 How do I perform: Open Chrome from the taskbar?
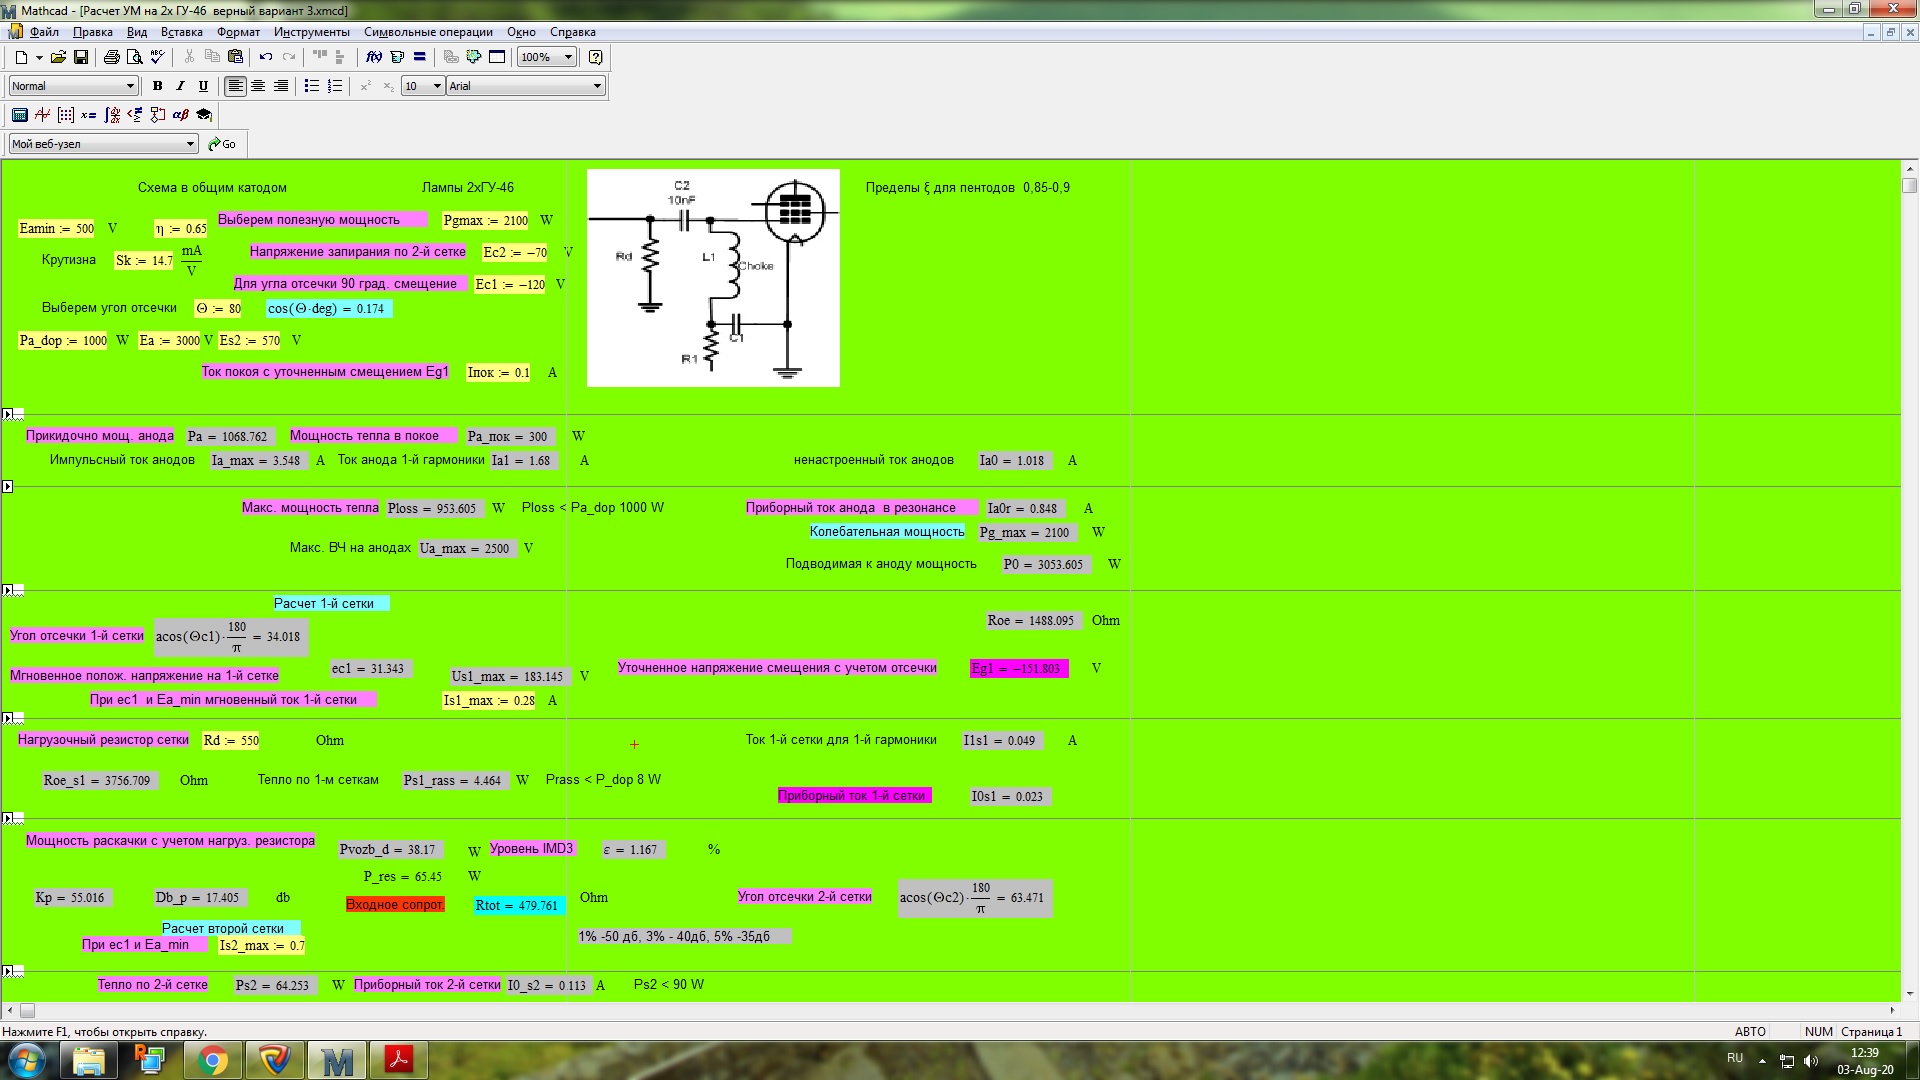click(212, 1060)
